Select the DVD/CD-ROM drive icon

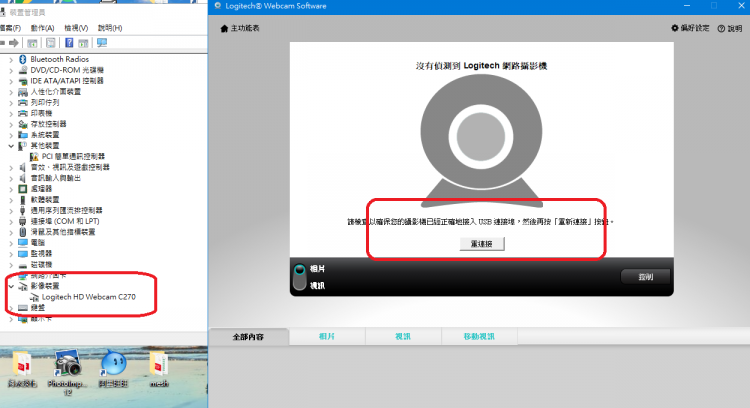[22, 70]
